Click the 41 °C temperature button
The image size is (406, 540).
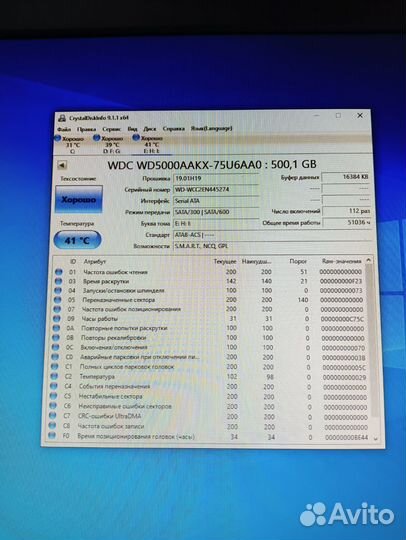click(77, 240)
